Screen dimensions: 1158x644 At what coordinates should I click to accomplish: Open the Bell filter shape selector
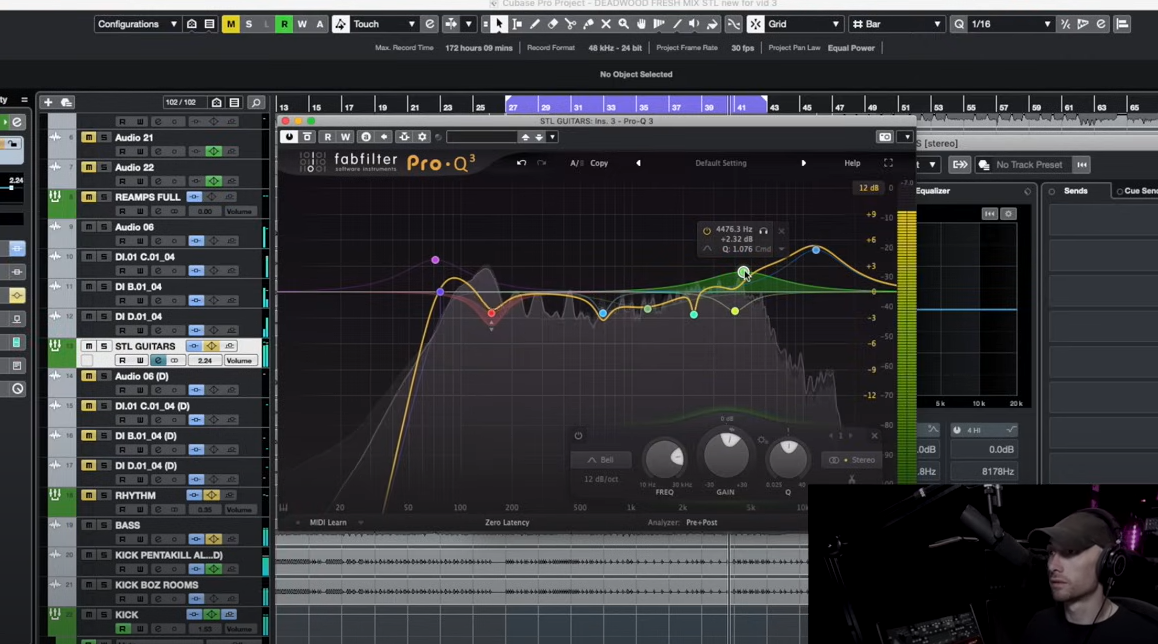point(600,460)
